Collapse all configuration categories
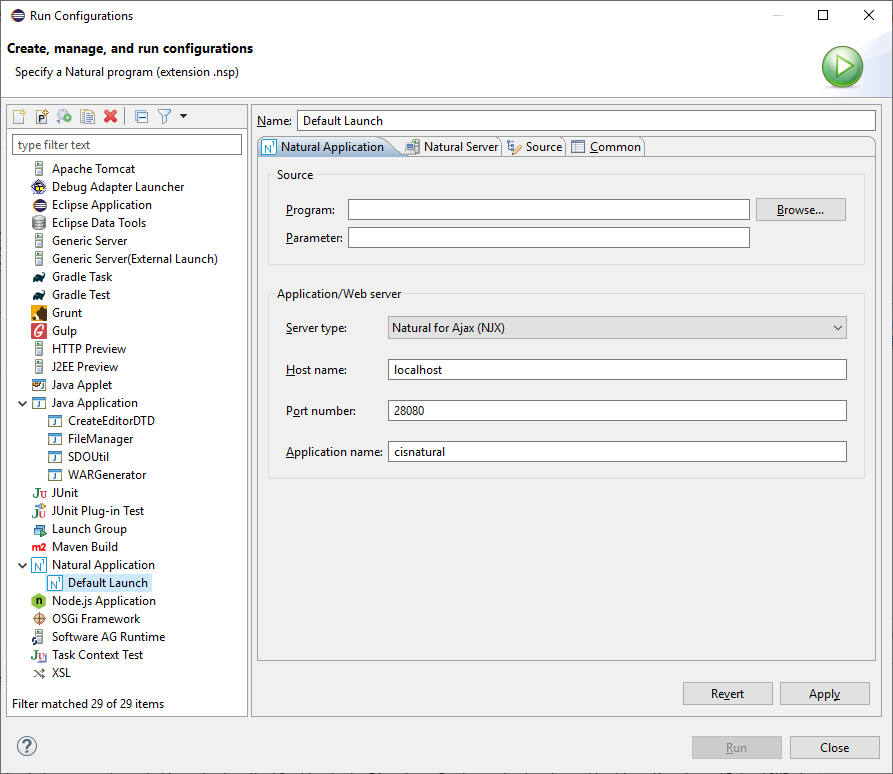Screen dimensions: 893x774 [141, 116]
